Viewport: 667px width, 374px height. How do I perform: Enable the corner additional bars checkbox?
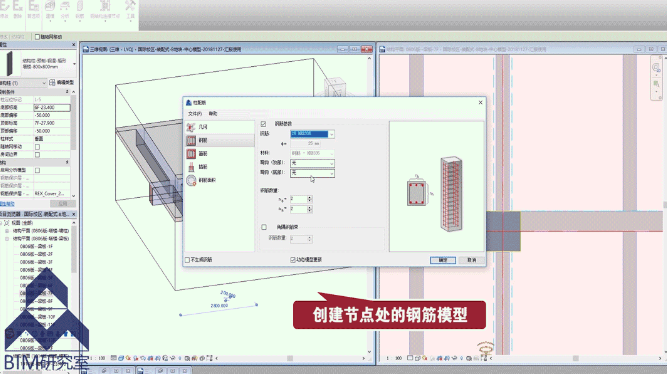tap(264, 227)
